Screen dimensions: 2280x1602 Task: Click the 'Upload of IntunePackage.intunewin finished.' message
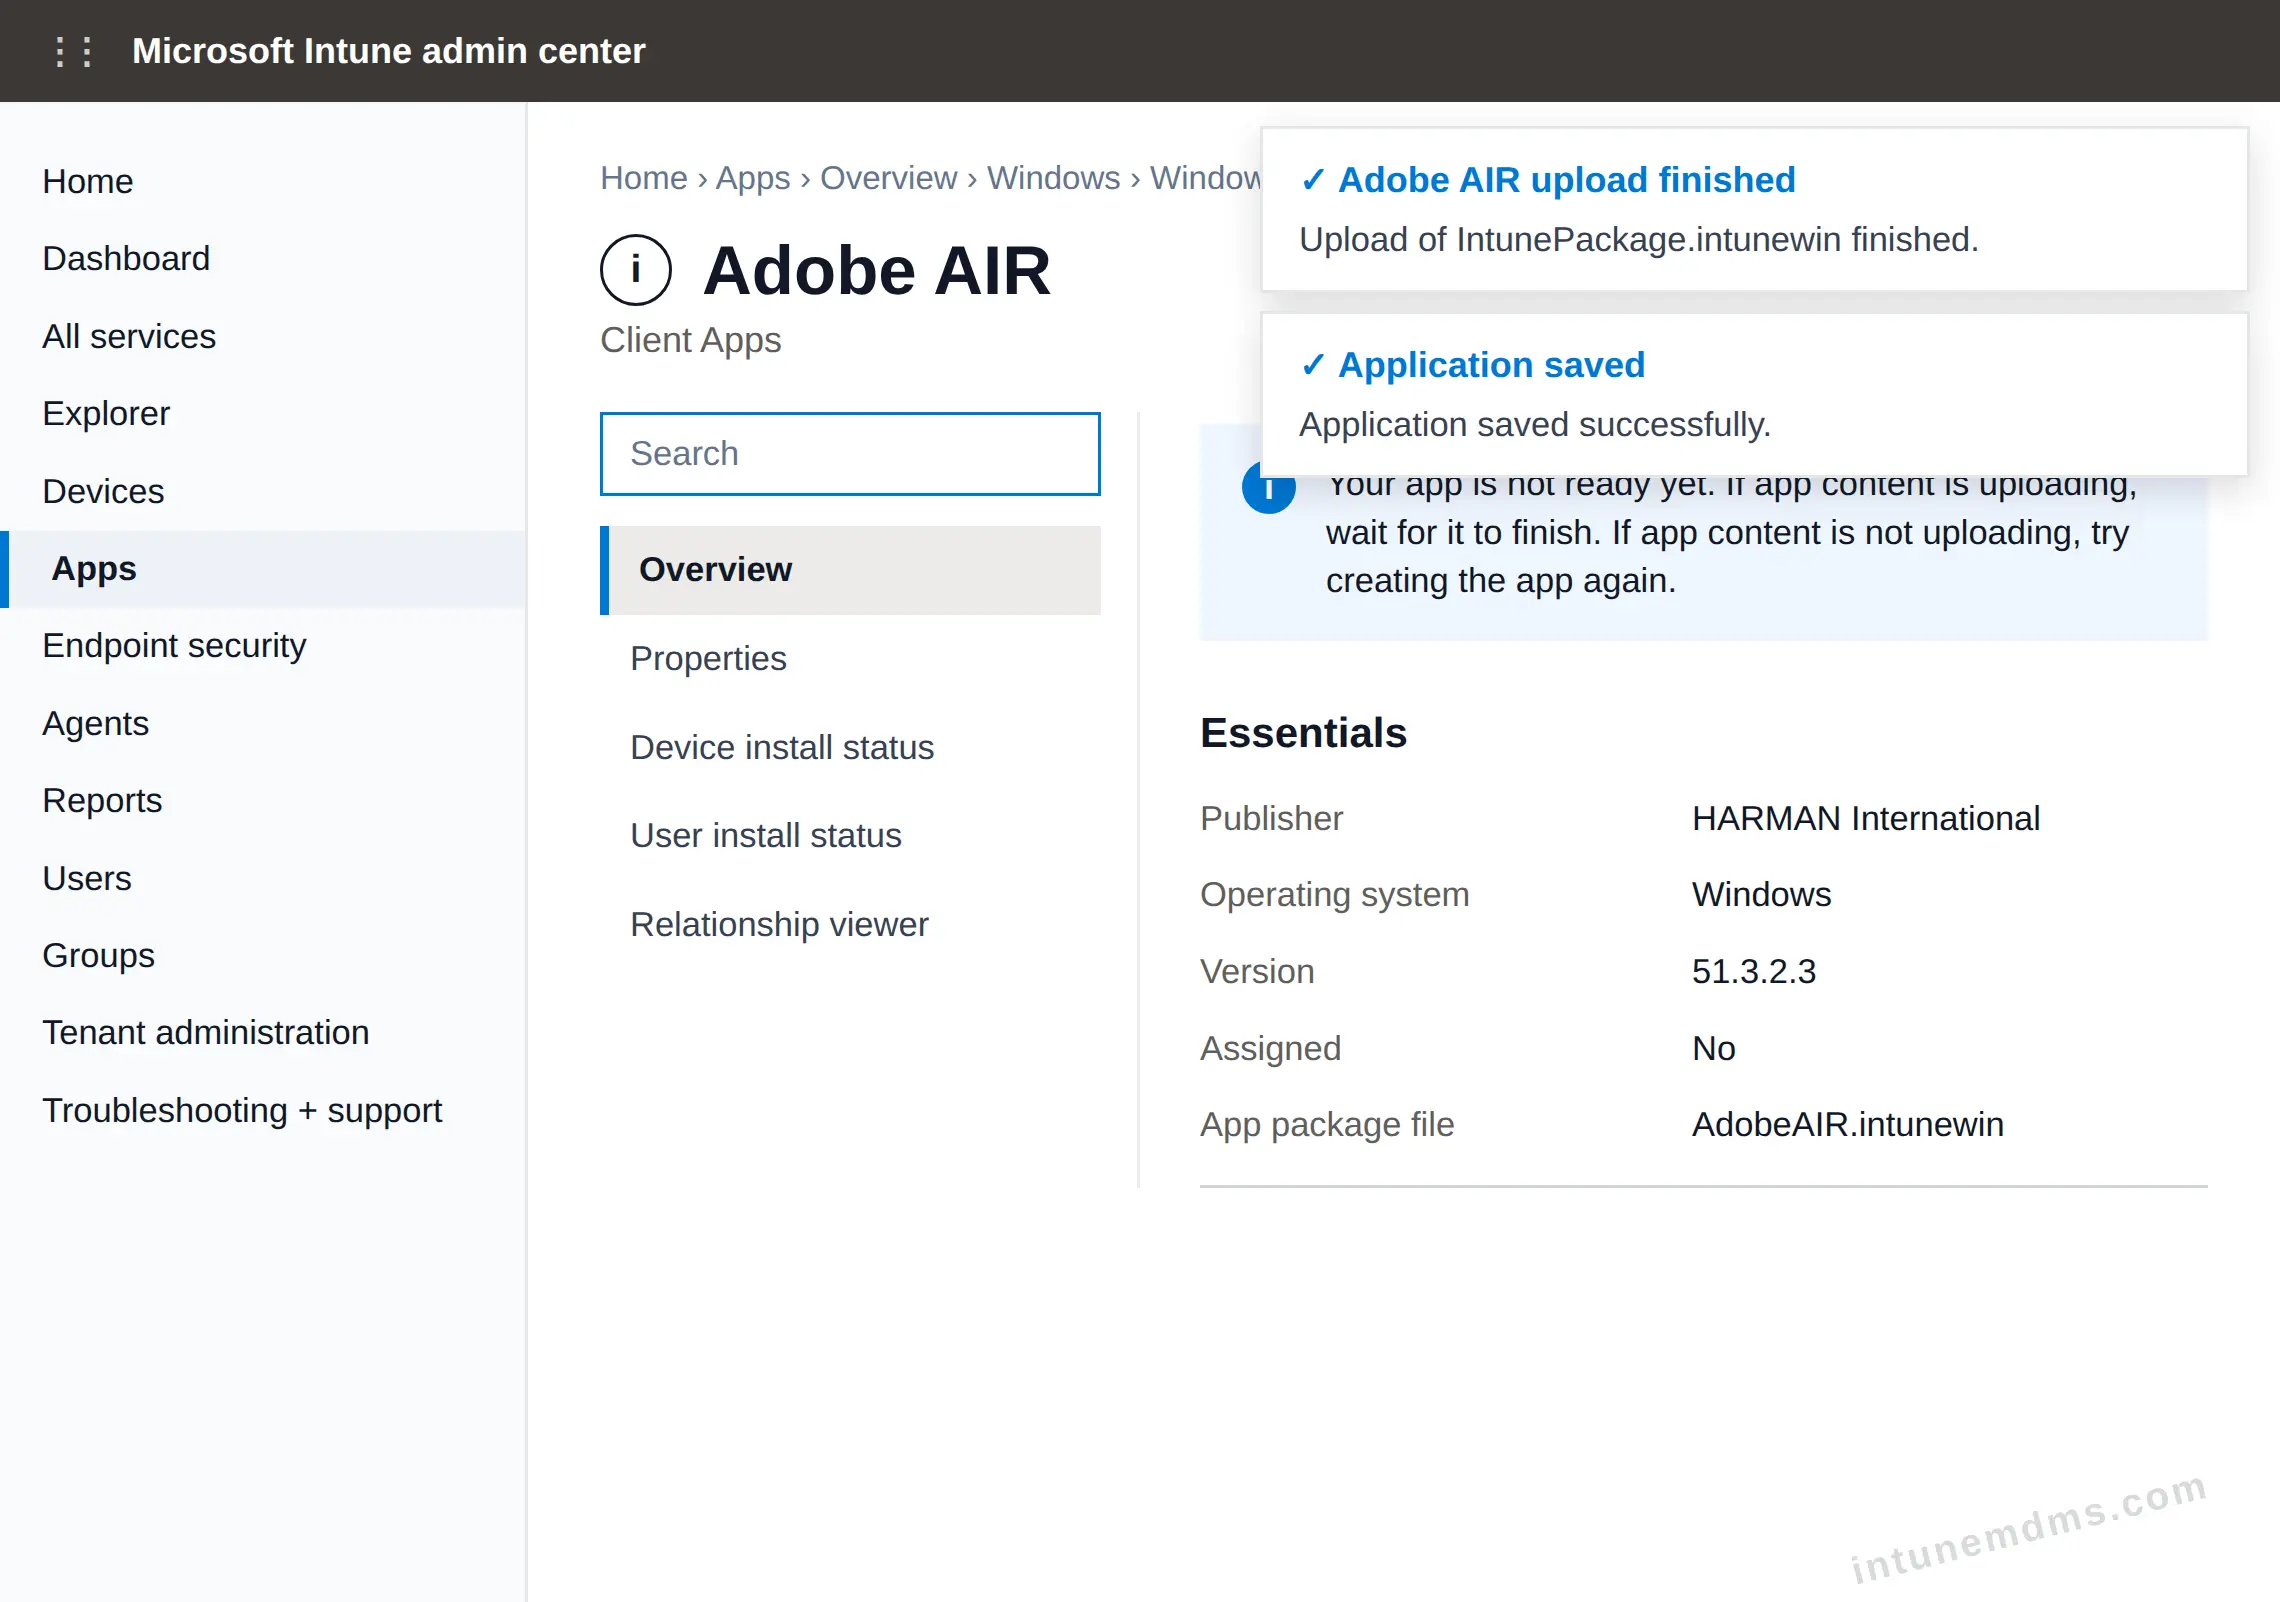click(x=1639, y=240)
